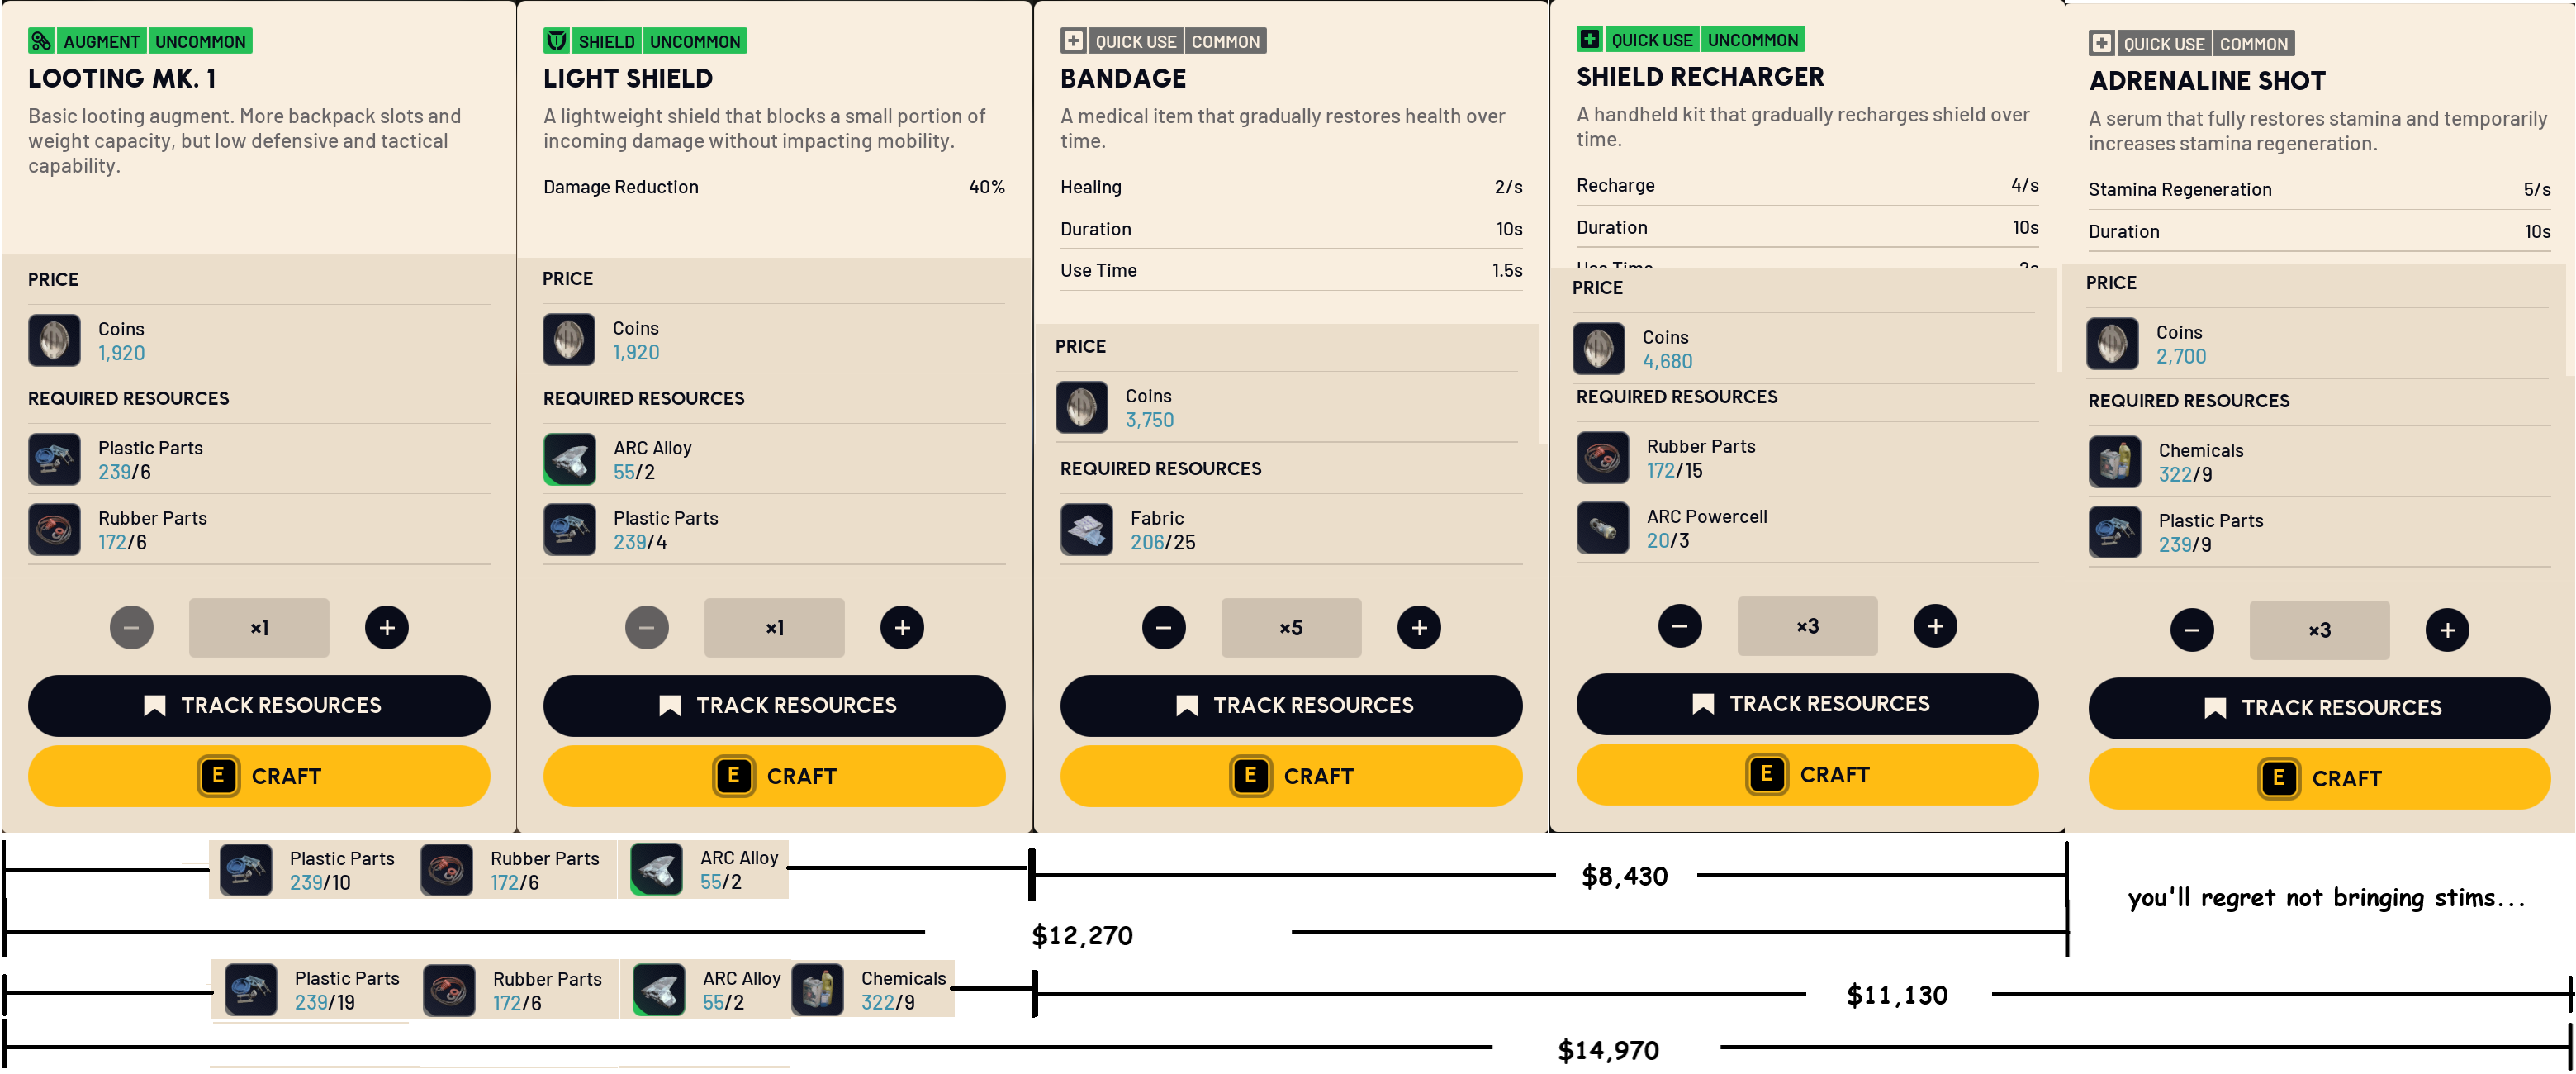Viewport: 2576px width, 1074px height.
Task: Increase the Bandage craft quantity with plus
Action: [1418, 628]
